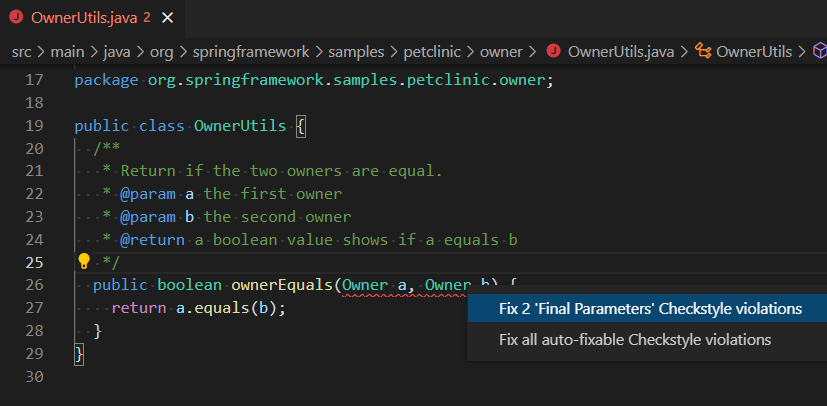
Task: Place cursor on the return a.equals(b) statement
Action: [x=198, y=308]
